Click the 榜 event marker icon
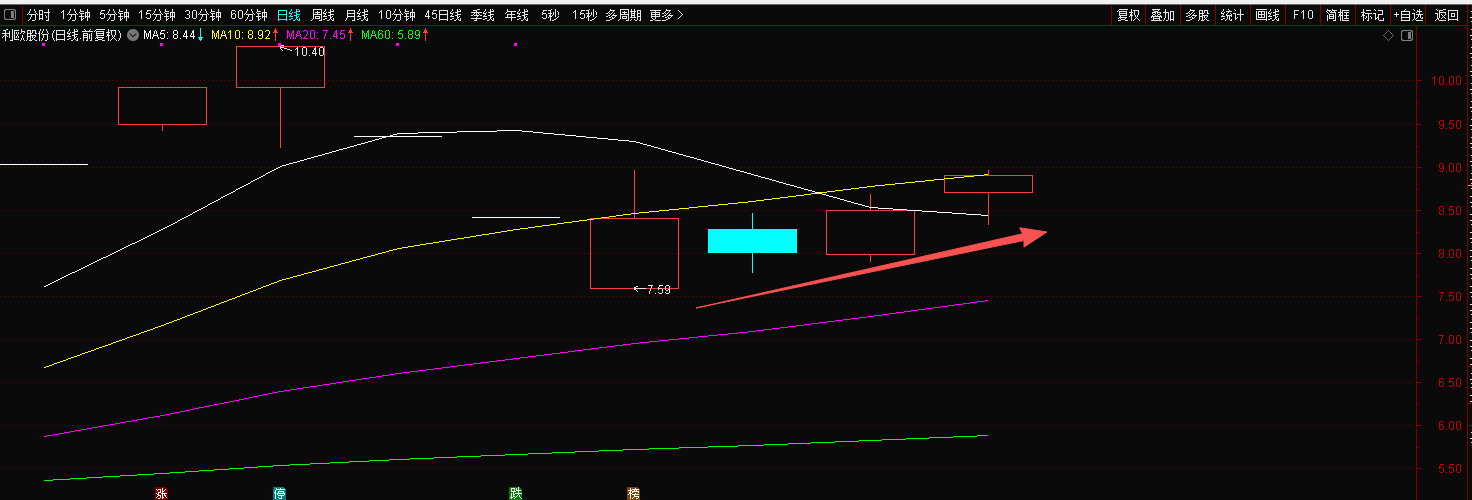1472x500 pixels. pos(633,493)
